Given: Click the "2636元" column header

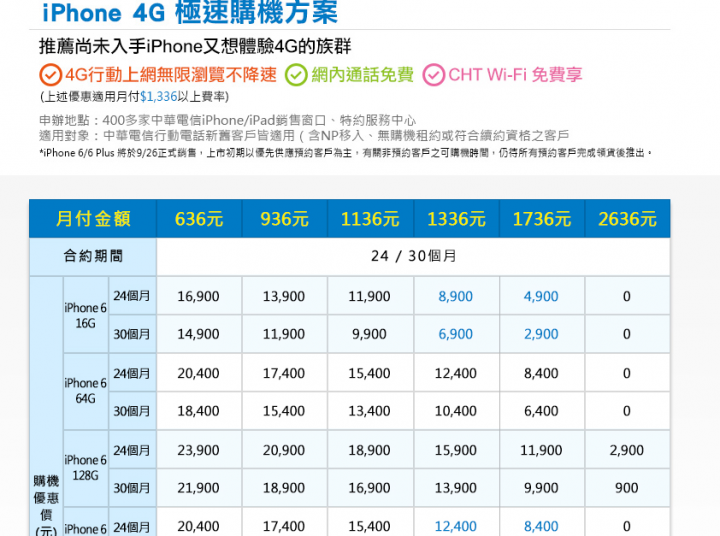Looking at the screenshot, I should 627,219.
